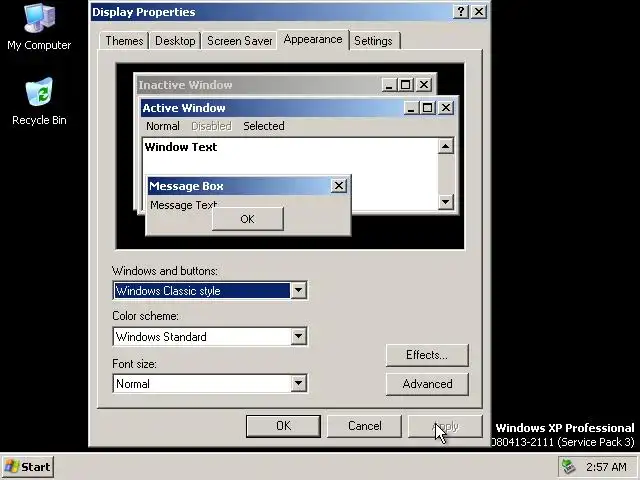
Task: Click the Active Window close icon in preview
Action: click(446, 108)
